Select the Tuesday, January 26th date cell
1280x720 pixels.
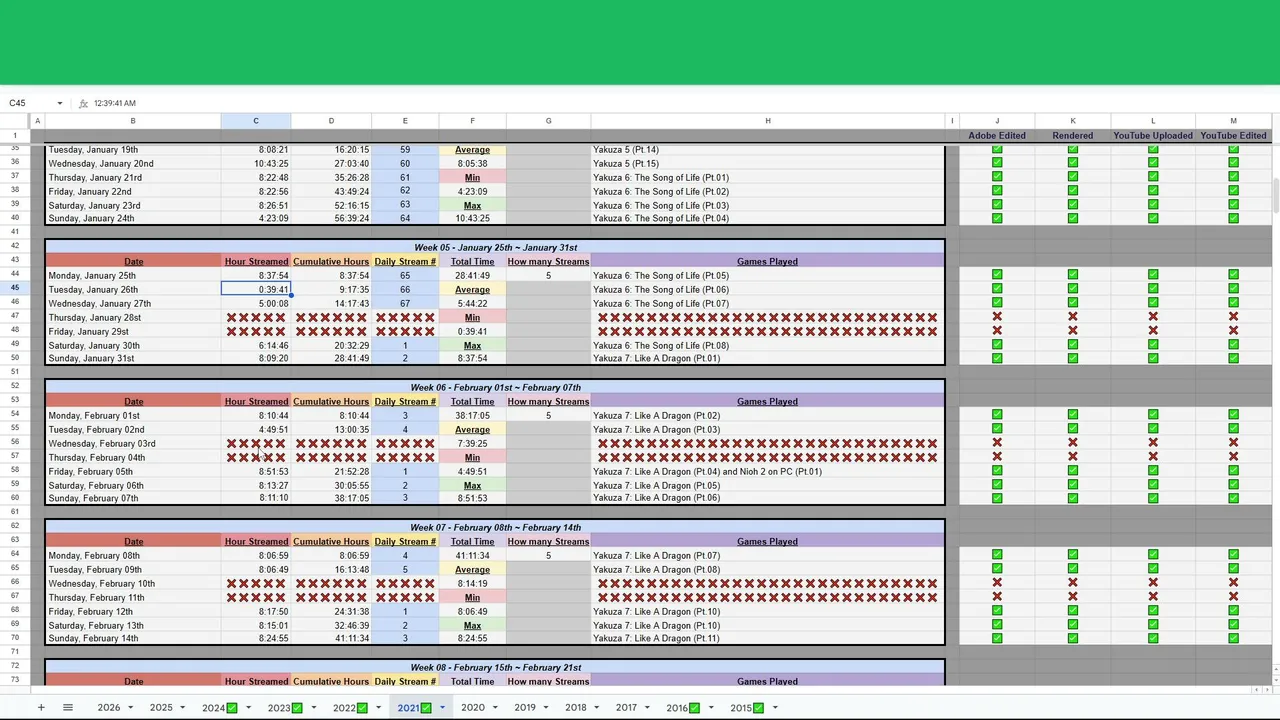[133, 289]
